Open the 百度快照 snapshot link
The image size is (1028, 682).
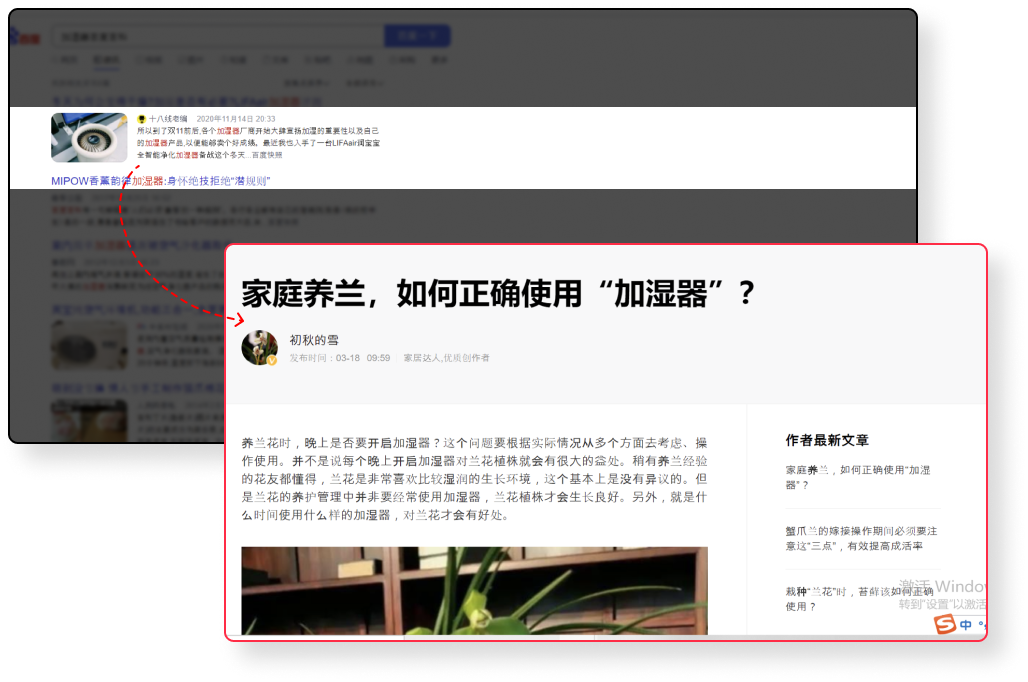[x=267, y=155]
